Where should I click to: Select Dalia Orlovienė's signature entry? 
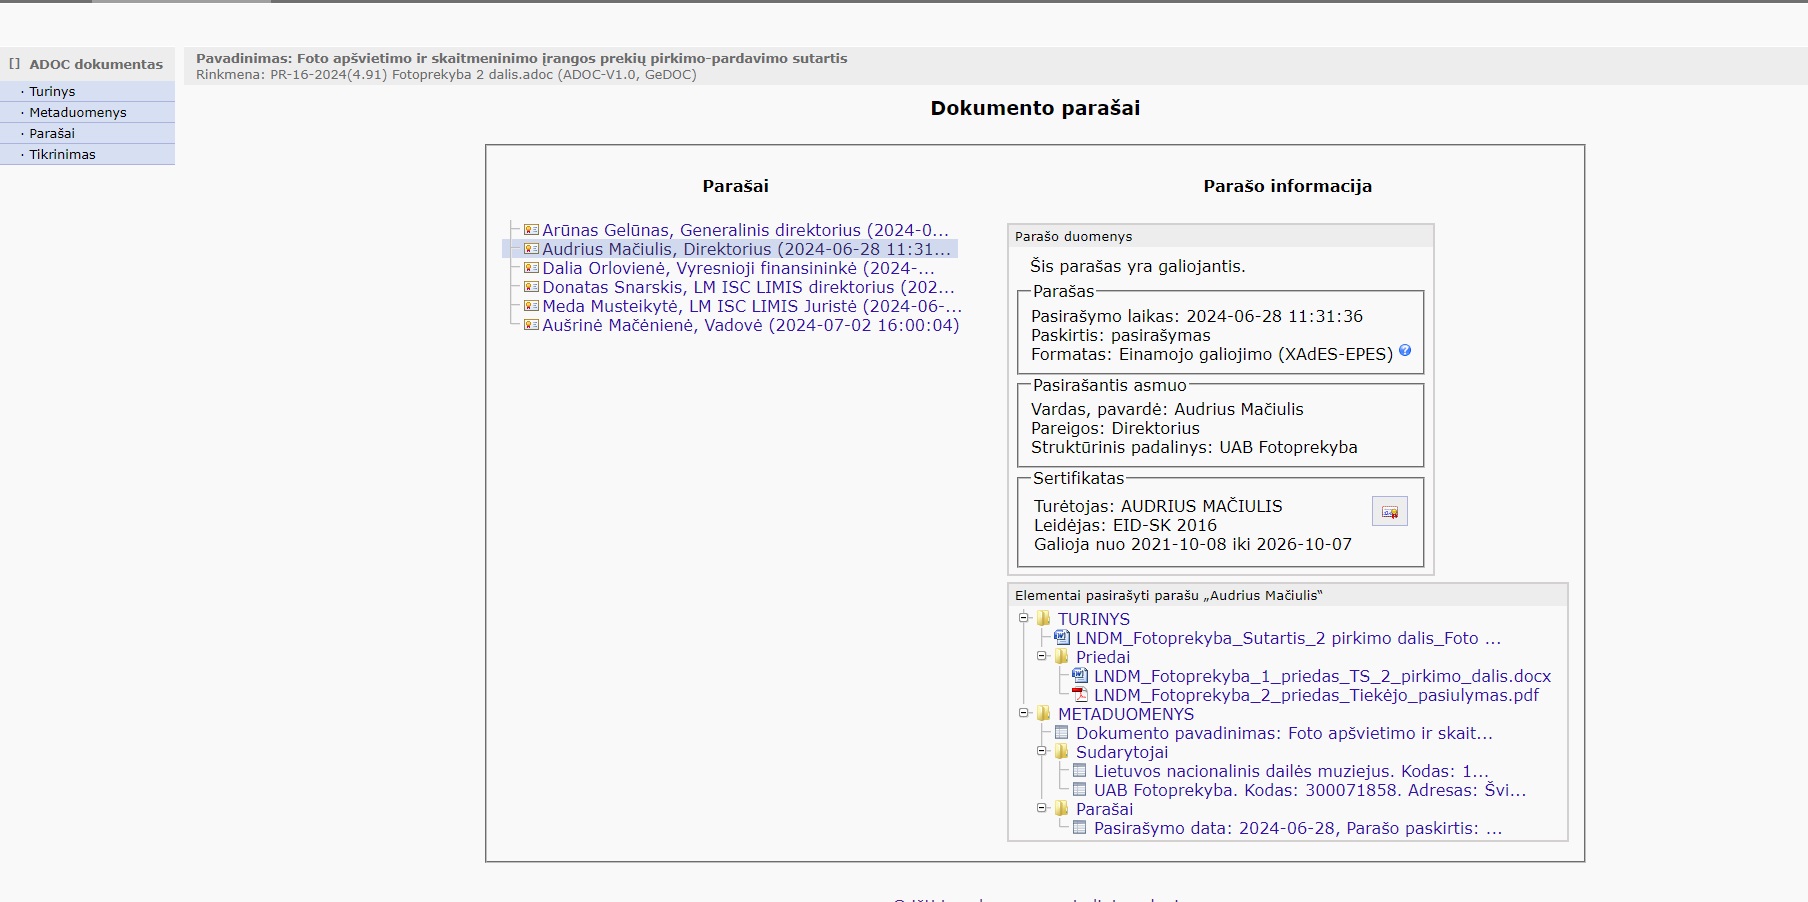[738, 268]
